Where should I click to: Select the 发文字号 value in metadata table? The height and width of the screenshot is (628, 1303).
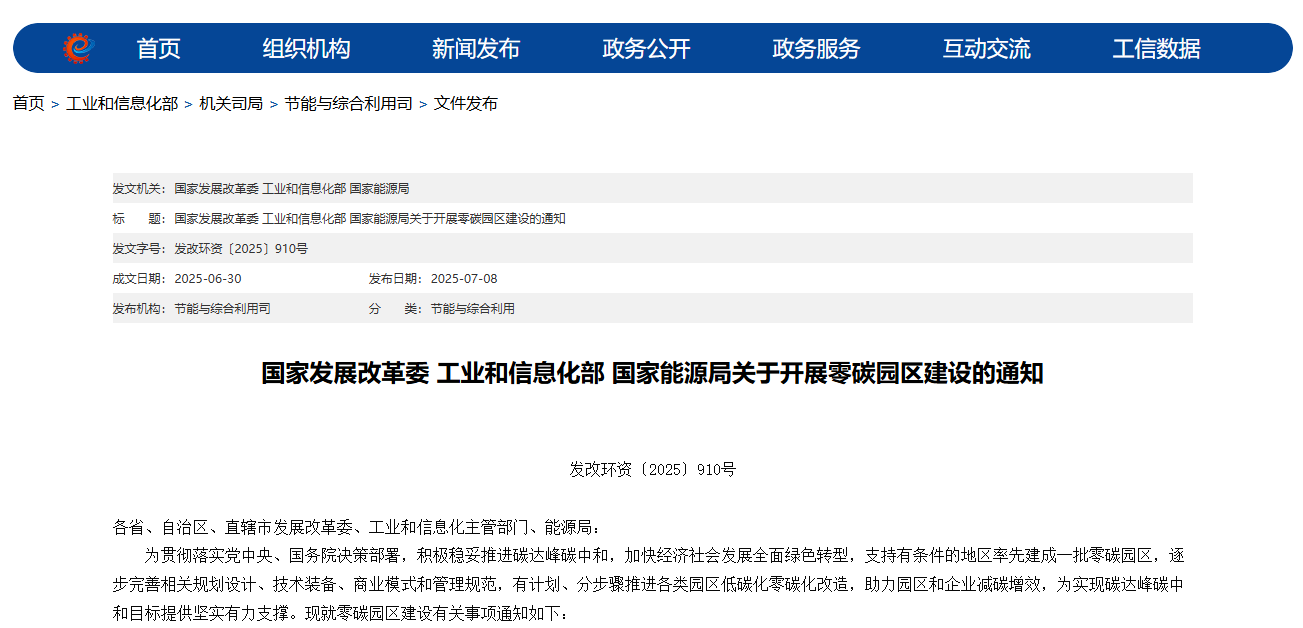point(241,248)
